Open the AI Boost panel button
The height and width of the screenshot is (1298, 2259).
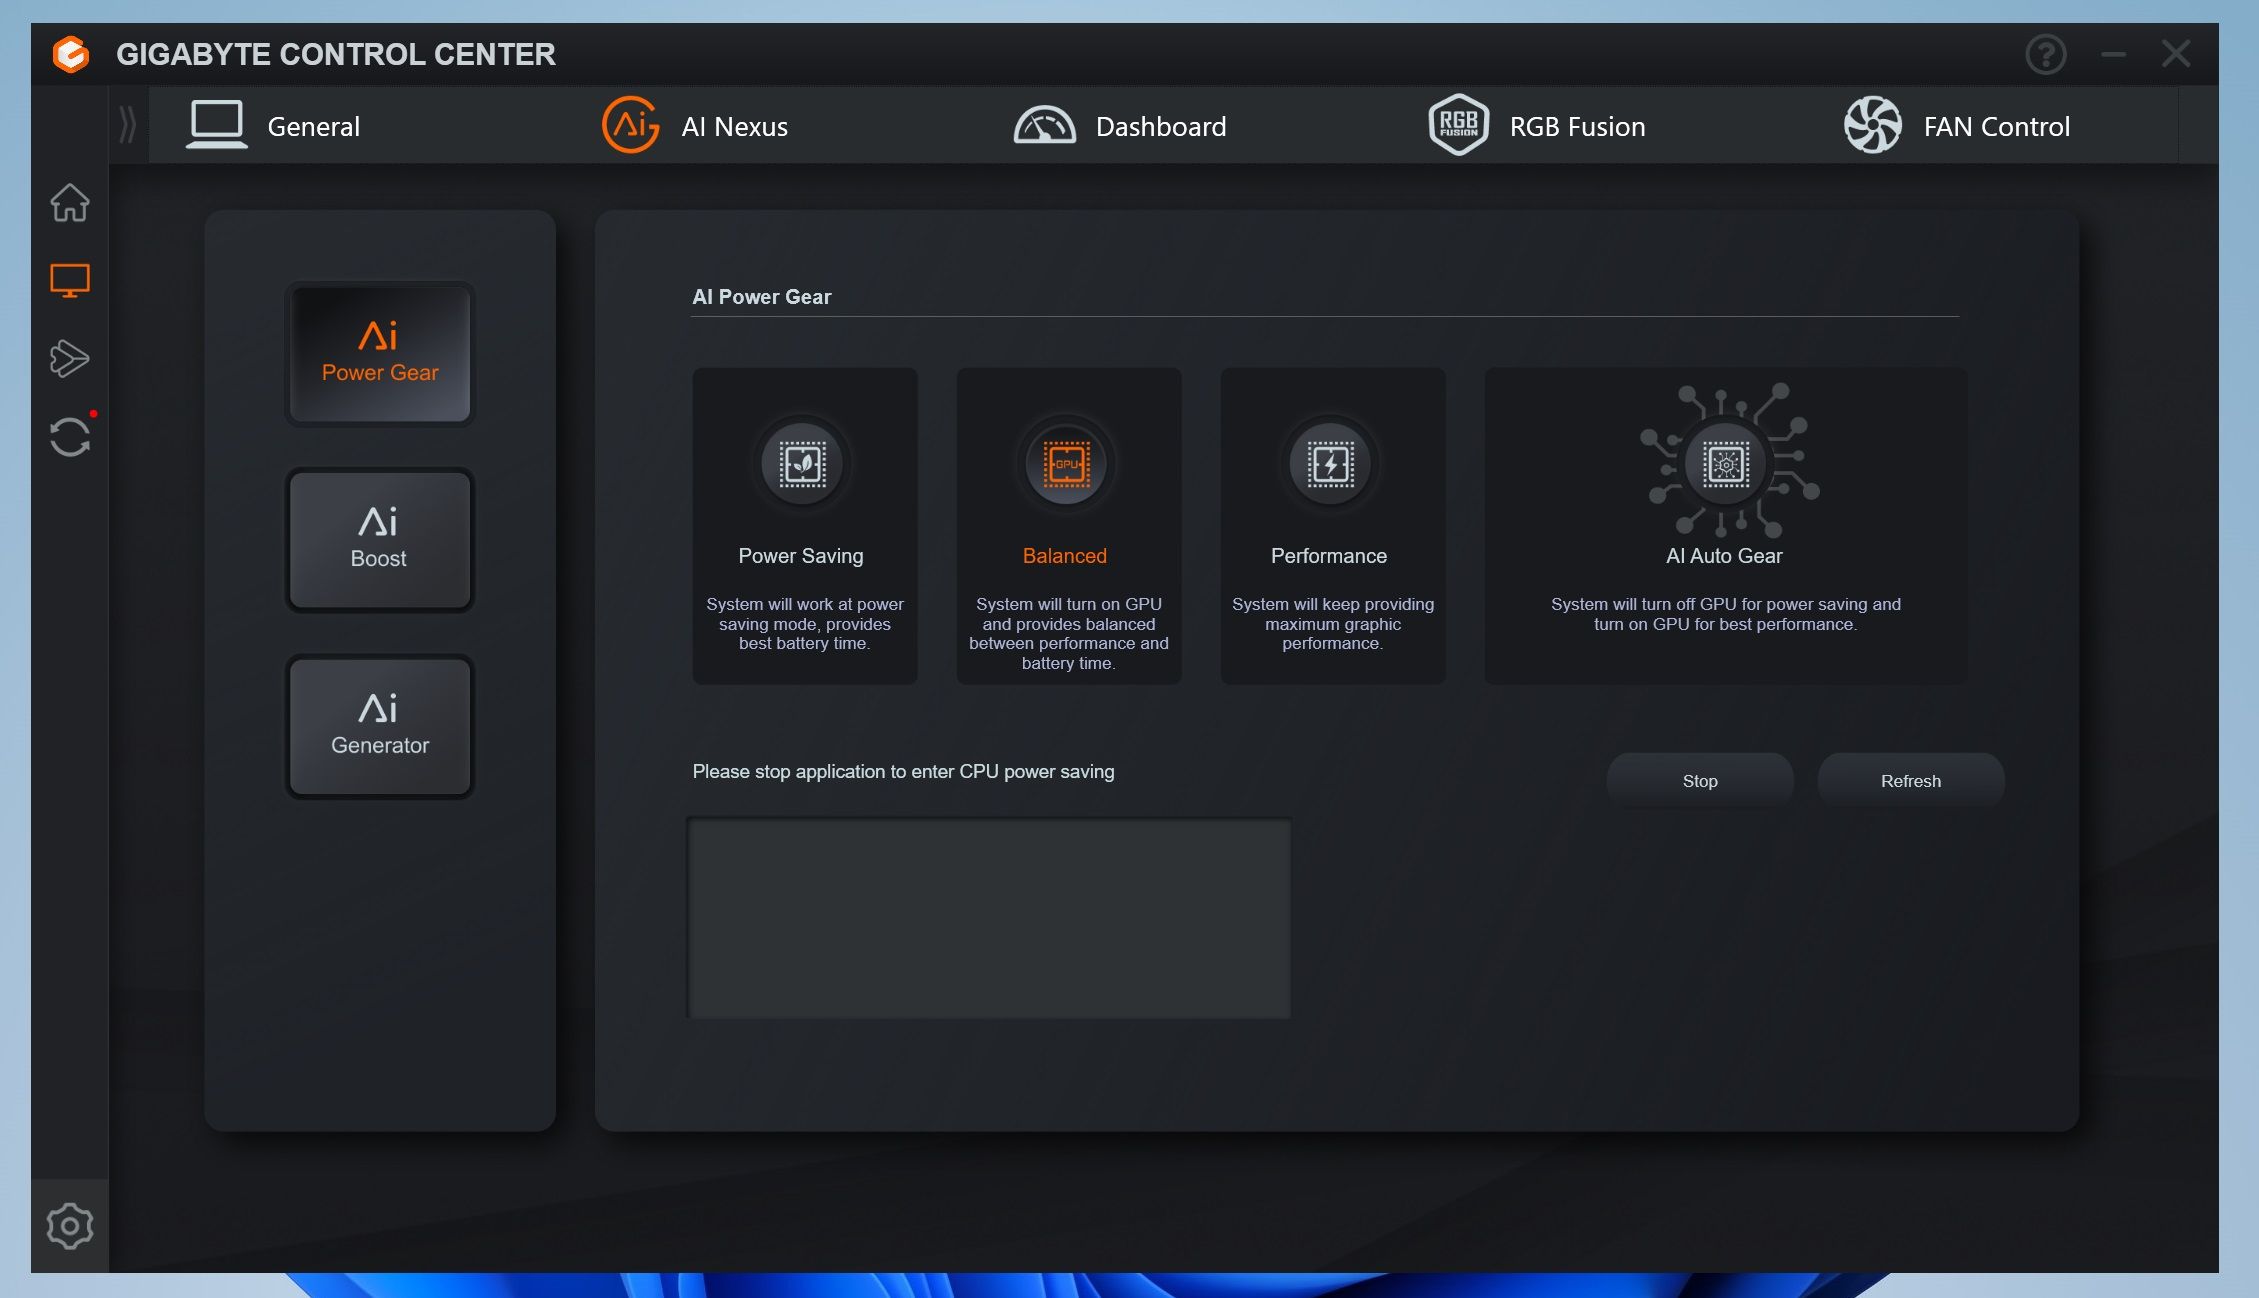(379, 540)
